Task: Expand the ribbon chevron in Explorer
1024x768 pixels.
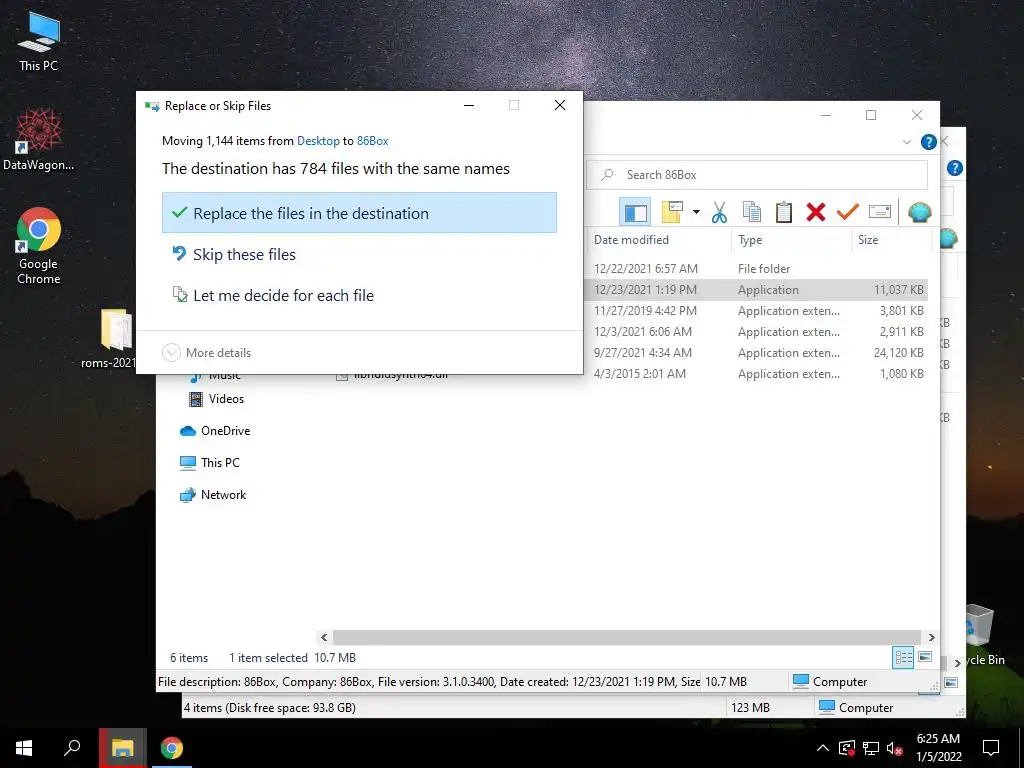Action: [906, 142]
